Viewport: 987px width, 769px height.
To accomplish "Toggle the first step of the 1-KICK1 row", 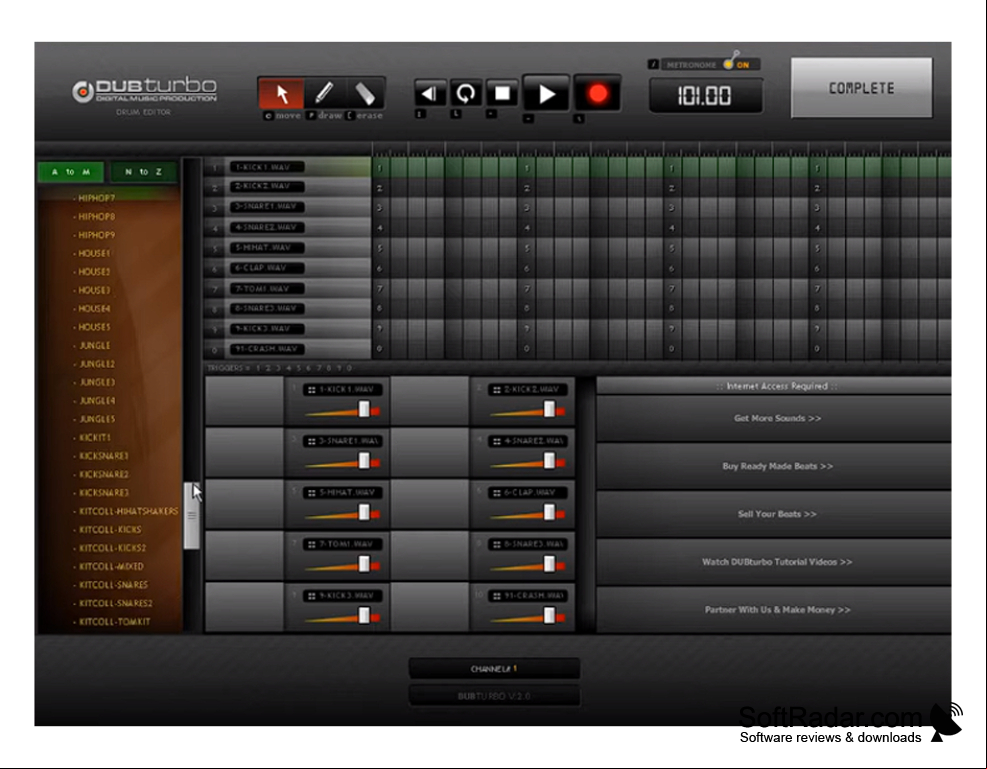I will 381,168.
